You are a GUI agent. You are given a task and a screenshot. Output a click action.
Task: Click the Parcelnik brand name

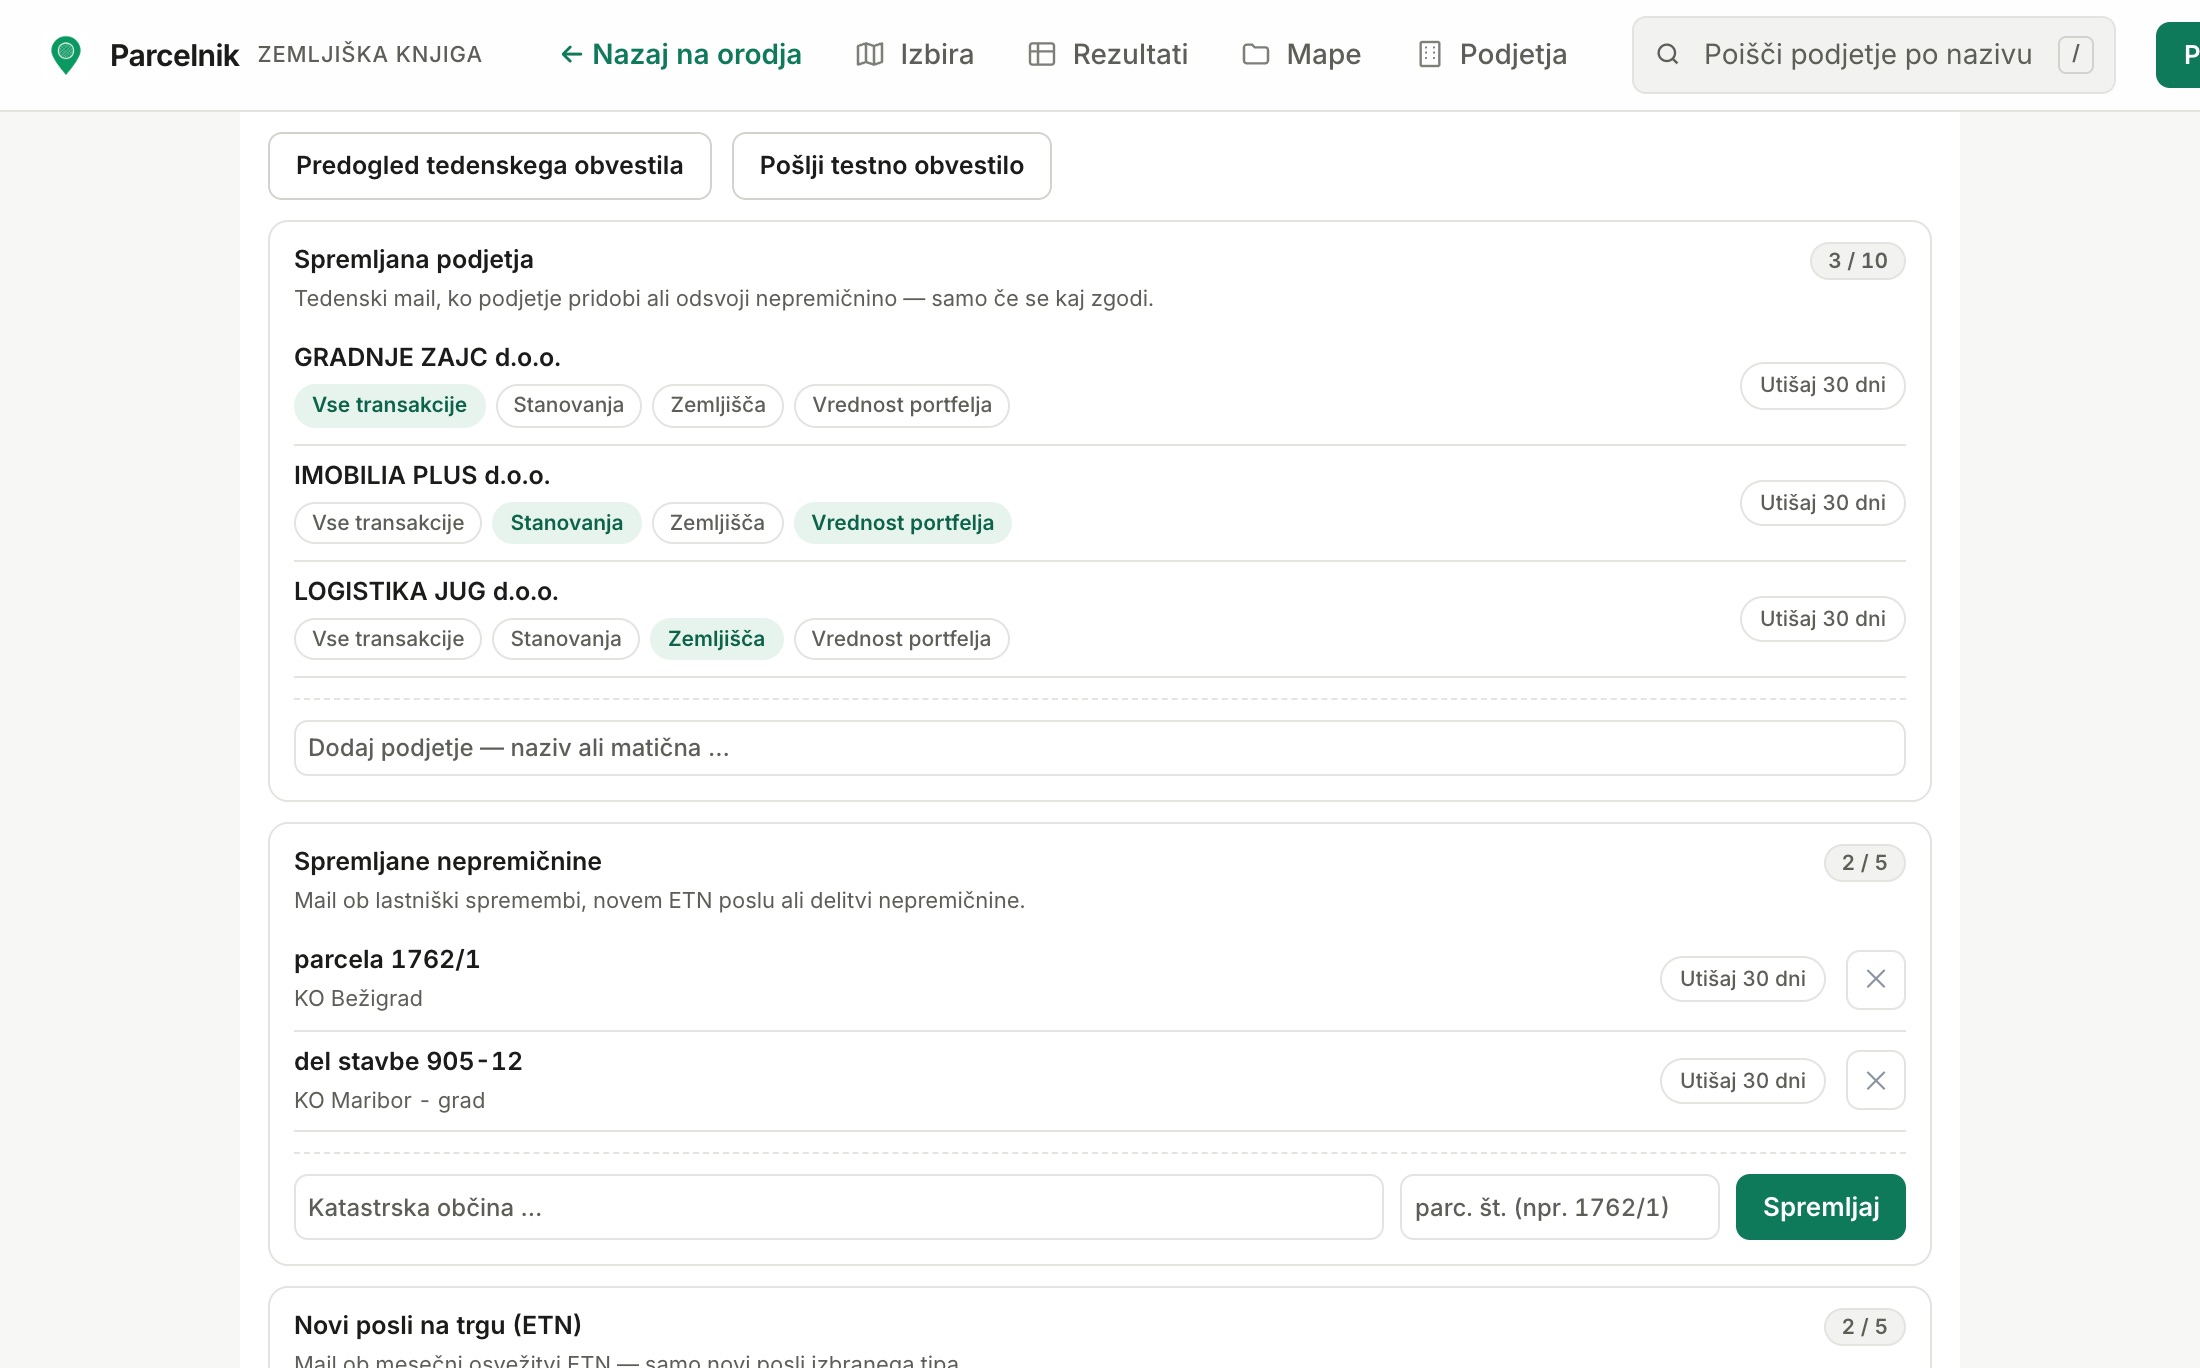174,55
